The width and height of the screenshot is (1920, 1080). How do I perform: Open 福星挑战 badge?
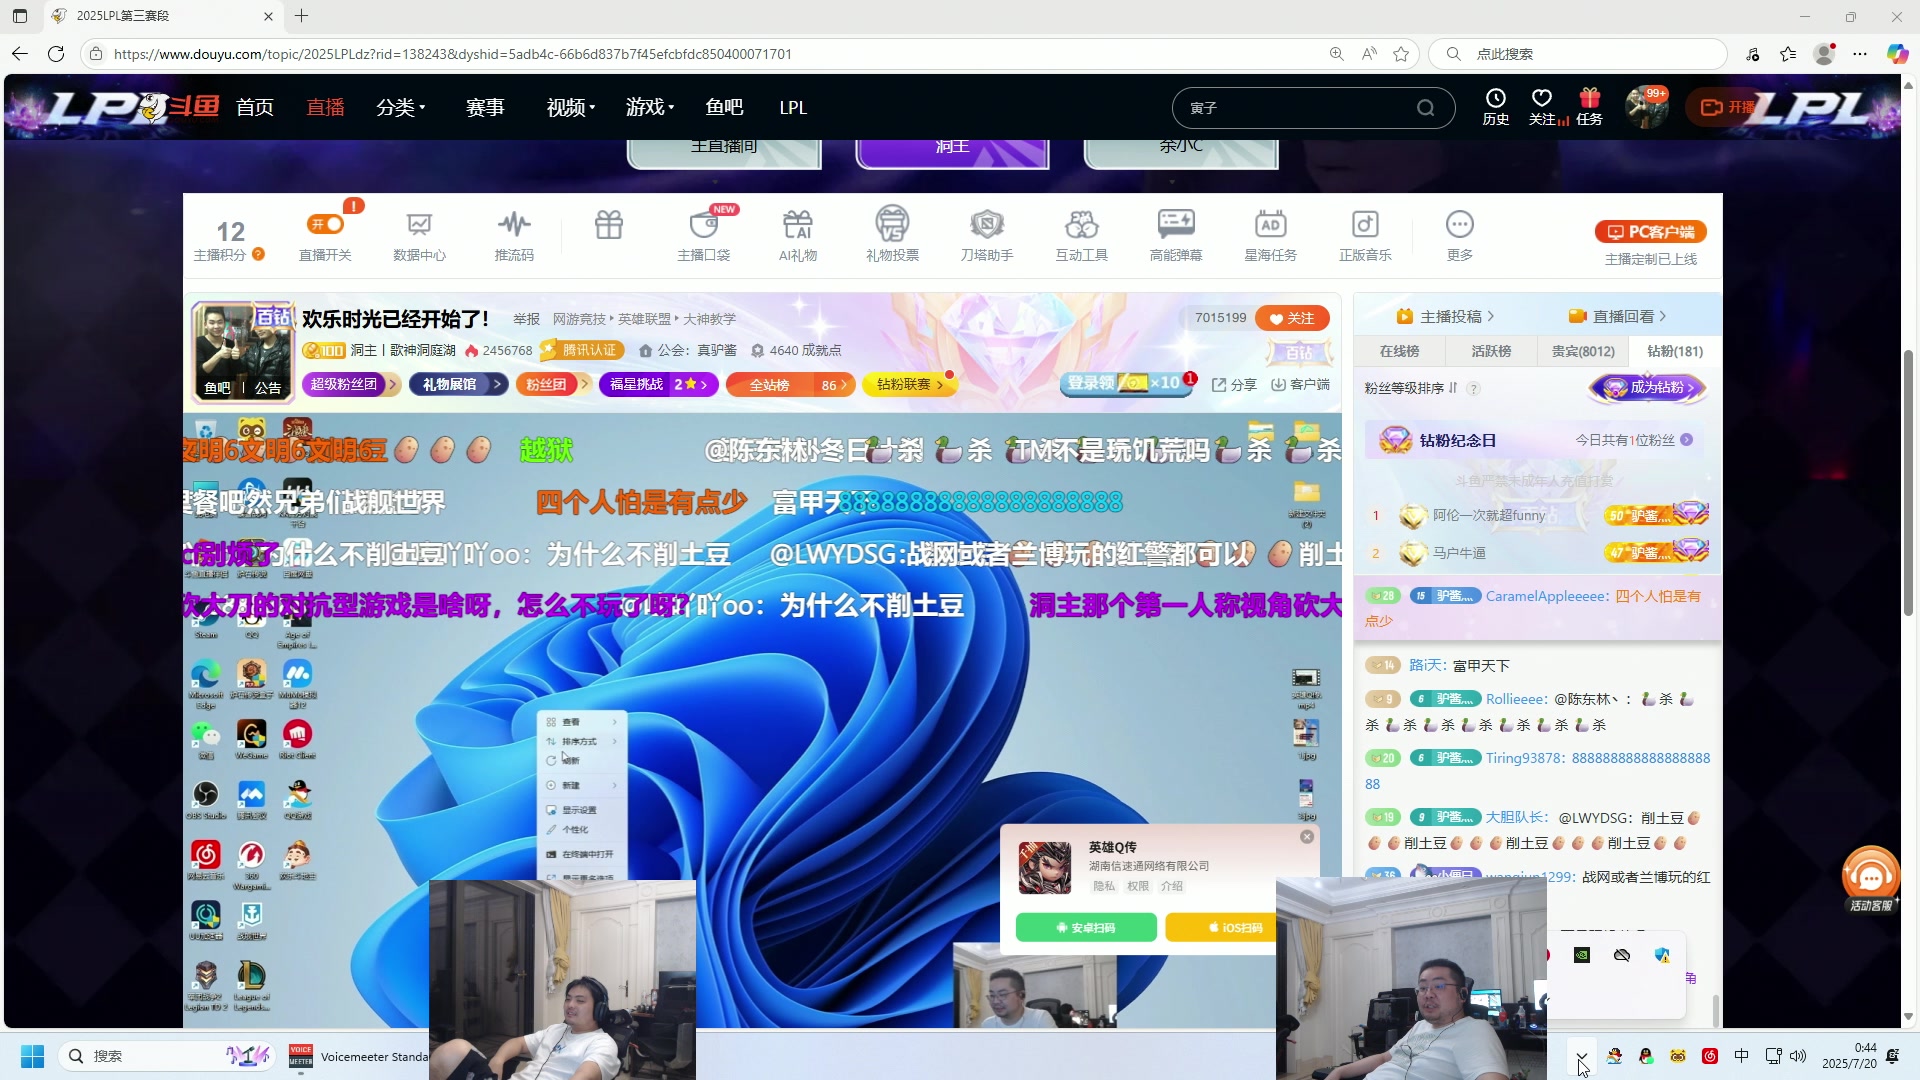659,384
